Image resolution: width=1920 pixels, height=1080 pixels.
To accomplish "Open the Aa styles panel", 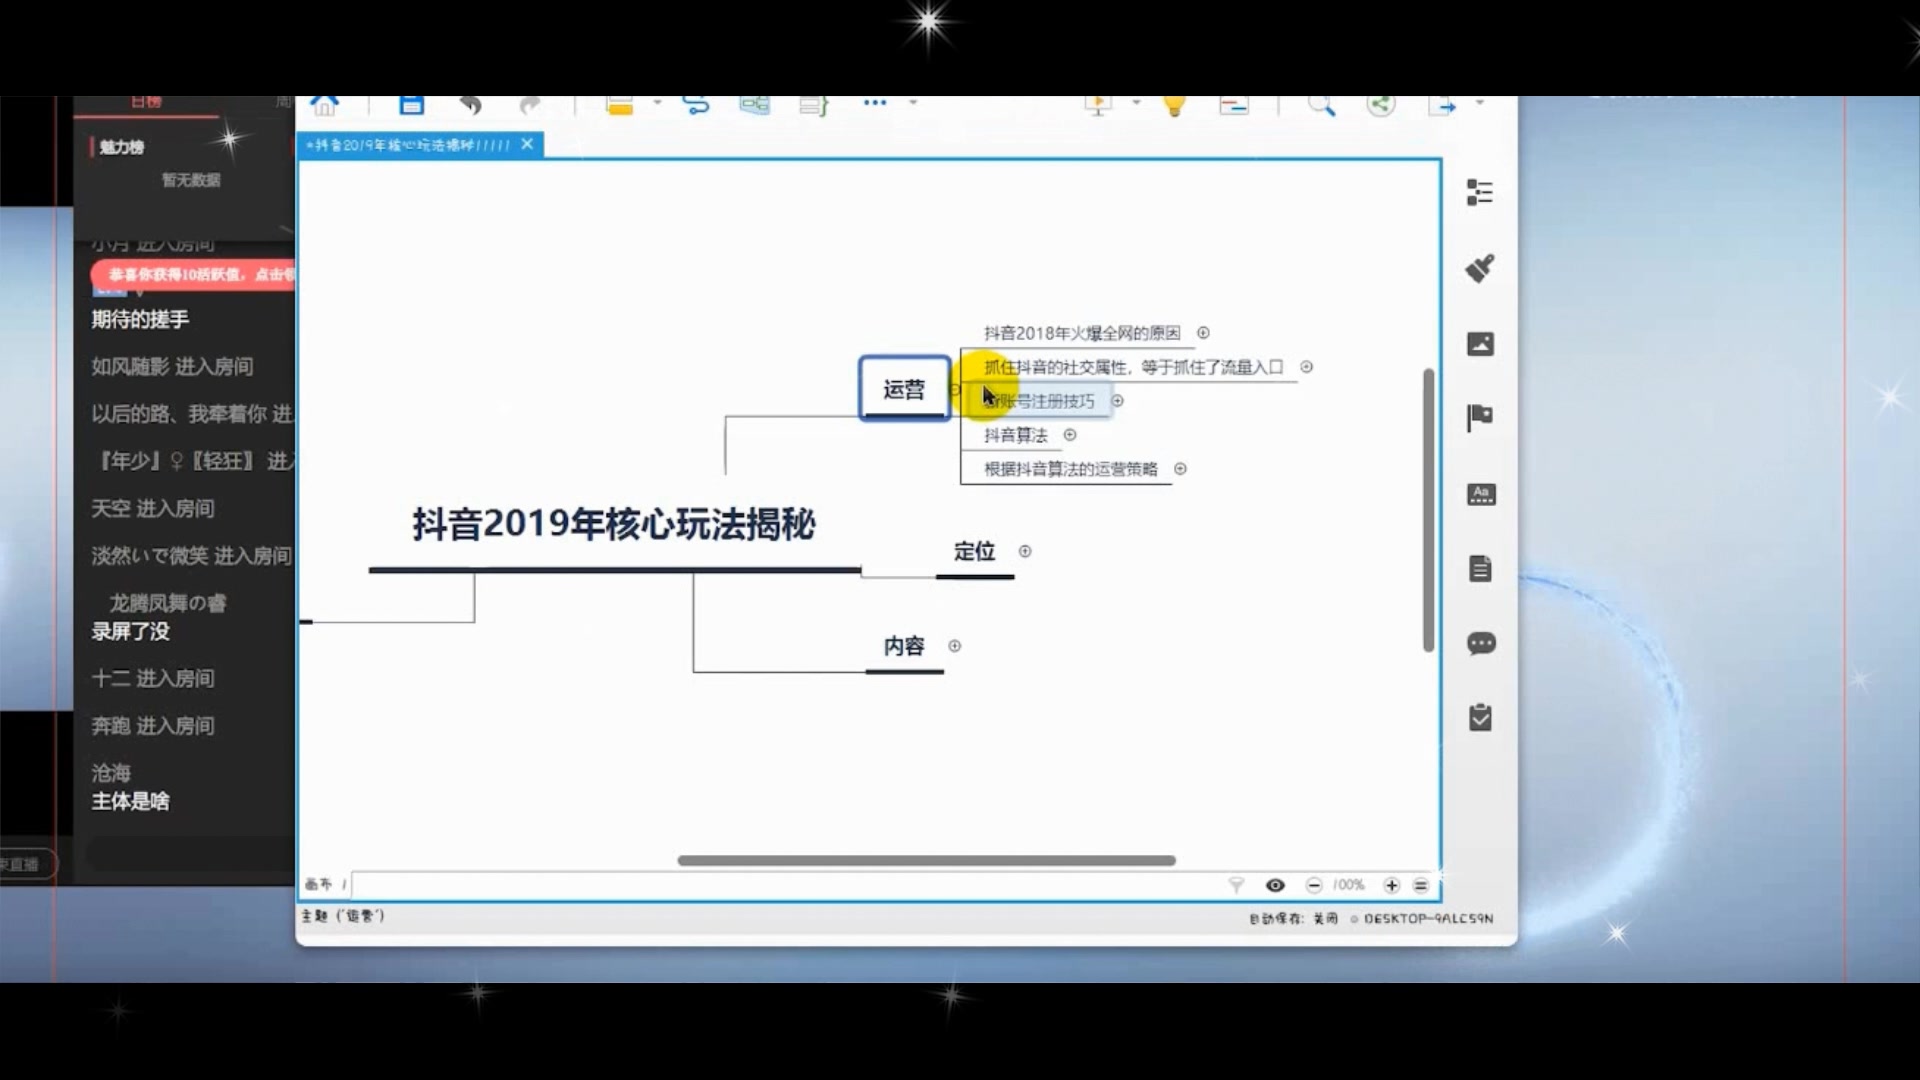I will click(x=1481, y=494).
